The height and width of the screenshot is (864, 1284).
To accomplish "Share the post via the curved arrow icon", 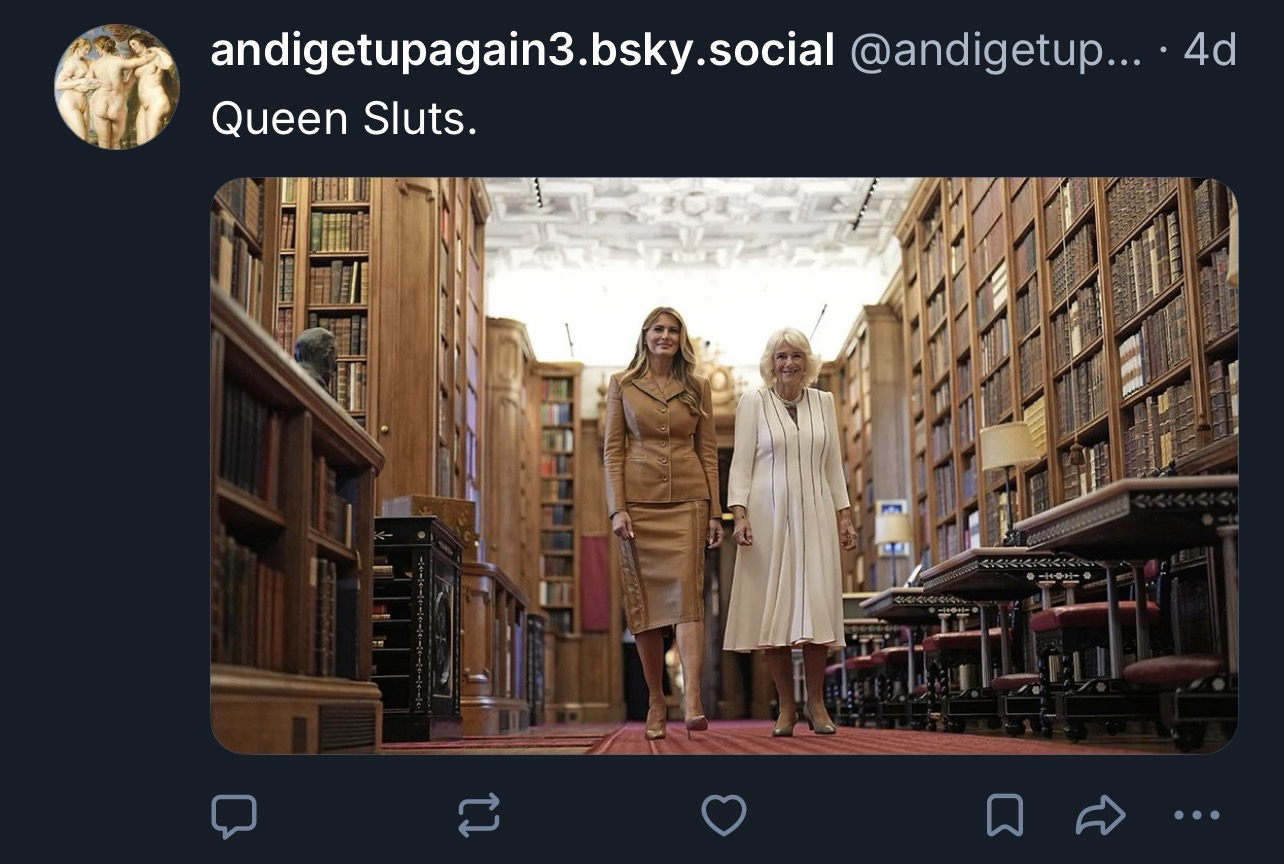I will pyautogui.click(x=1100, y=815).
